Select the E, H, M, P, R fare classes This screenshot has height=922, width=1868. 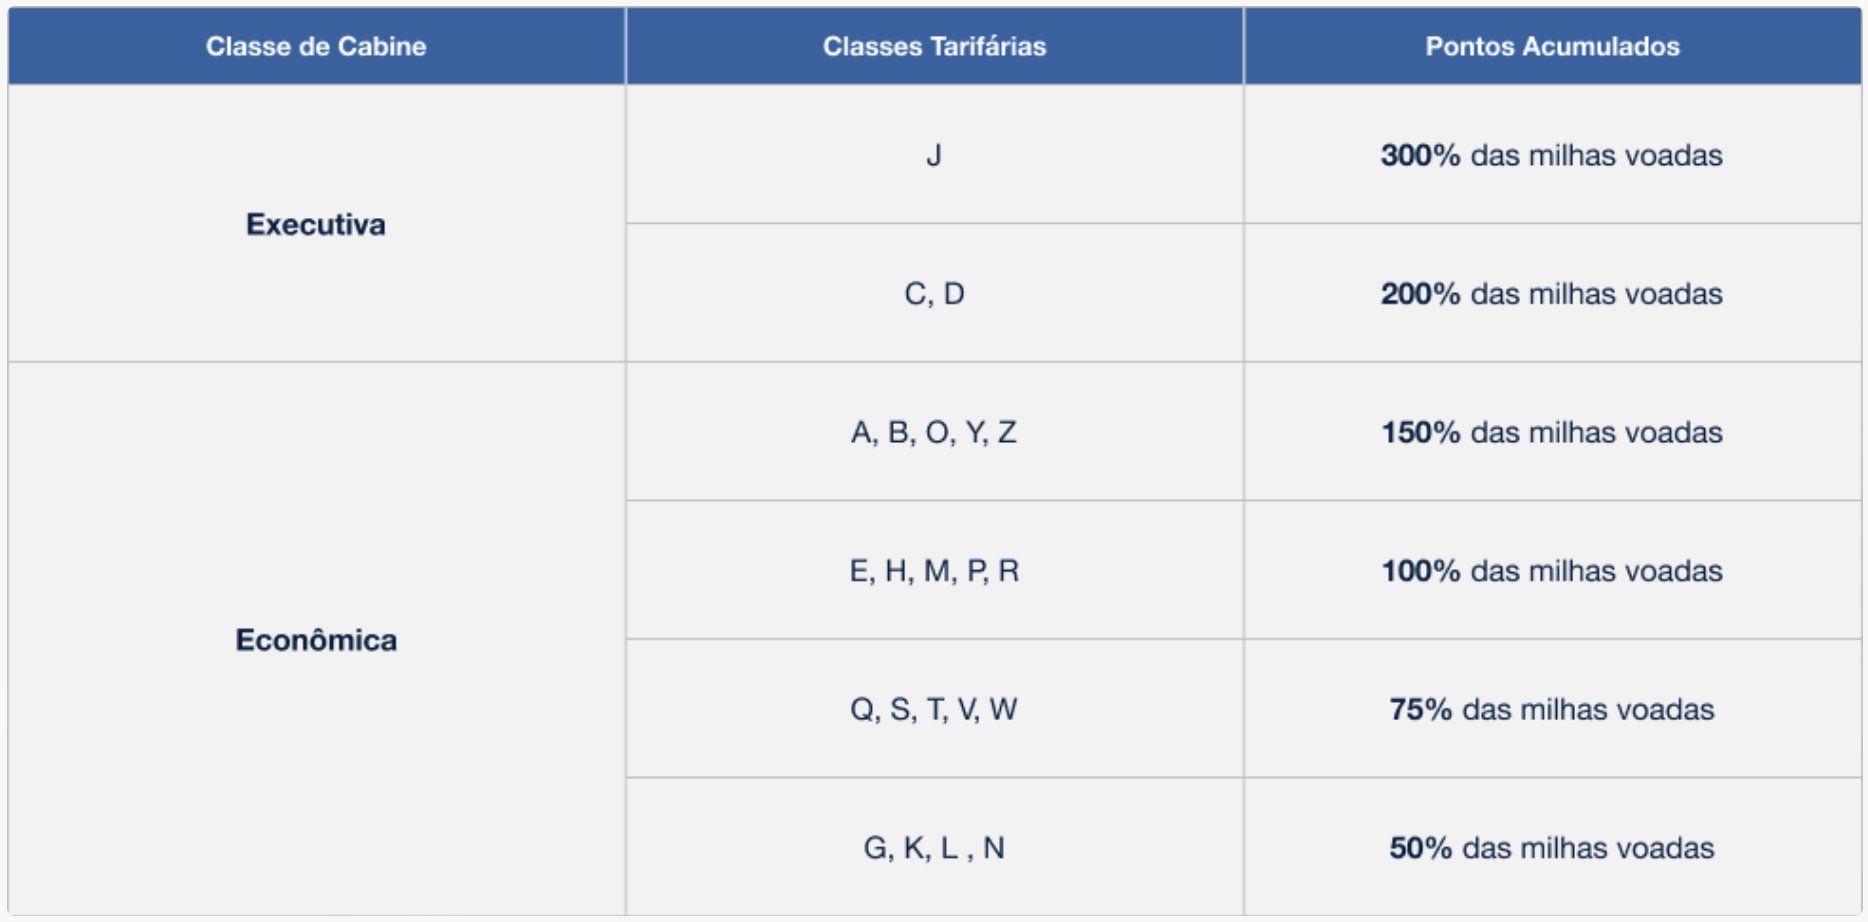pos(934,571)
